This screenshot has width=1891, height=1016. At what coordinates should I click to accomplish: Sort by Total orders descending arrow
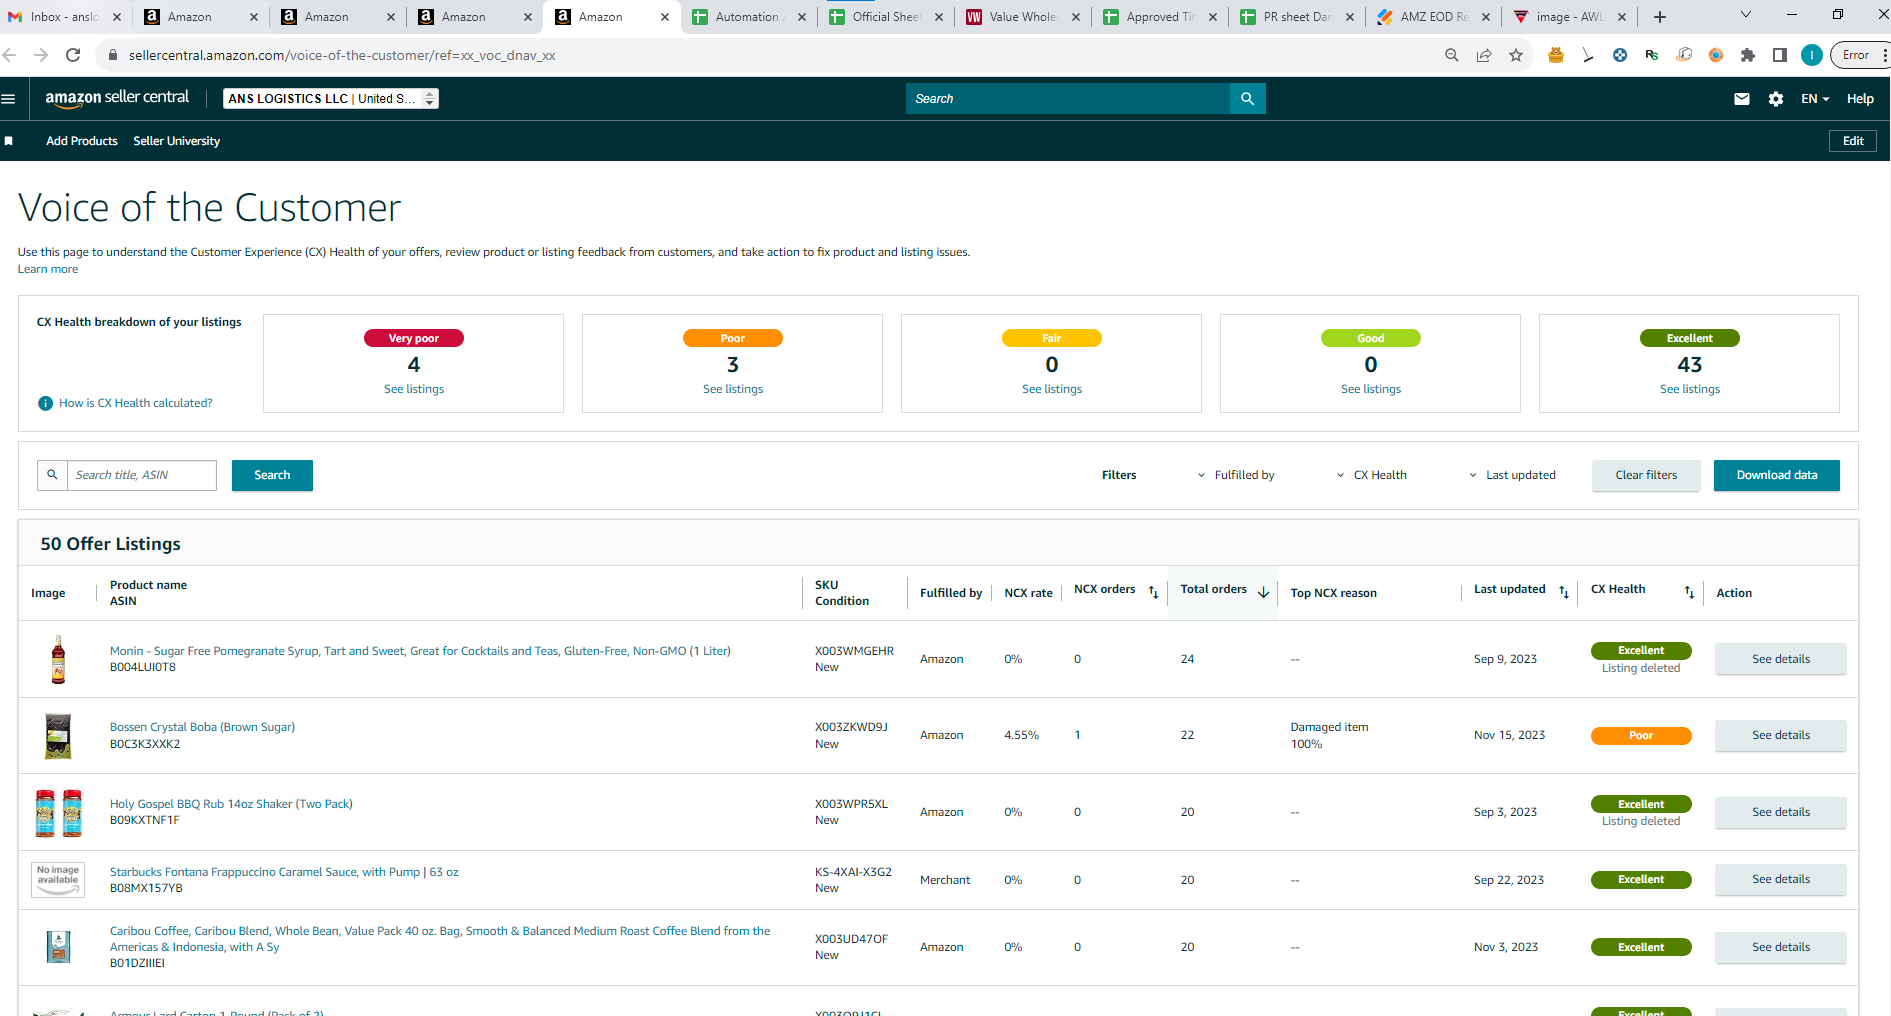tap(1264, 592)
